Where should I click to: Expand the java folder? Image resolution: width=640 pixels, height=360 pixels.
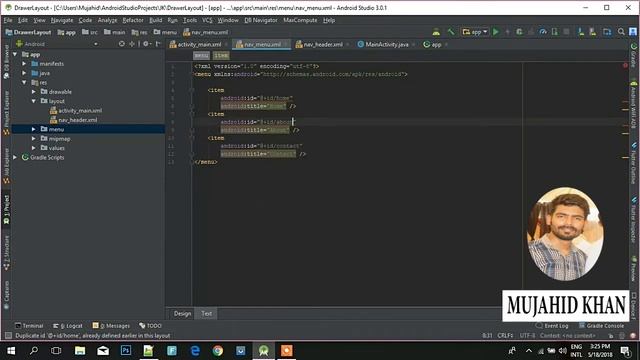point(24,73)
